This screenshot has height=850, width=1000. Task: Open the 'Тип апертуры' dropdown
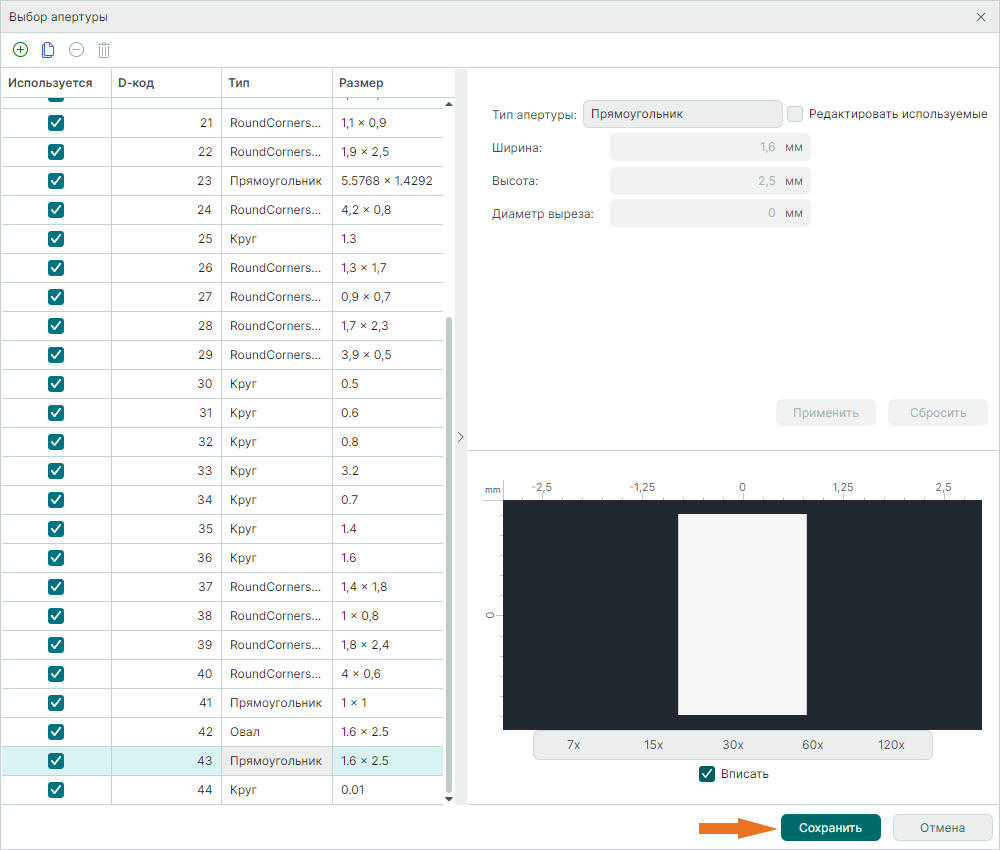pyautogui.click(x=682, y=114)
